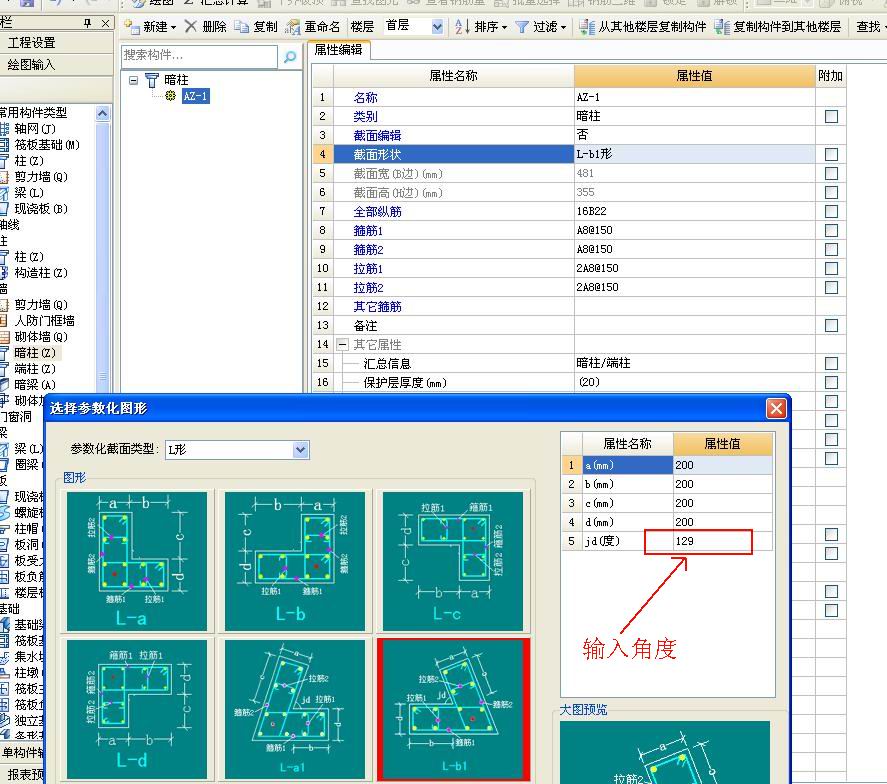887x784 pixels.
Task: Open the 新建 dropdown arrow
Action: [173, 27]
